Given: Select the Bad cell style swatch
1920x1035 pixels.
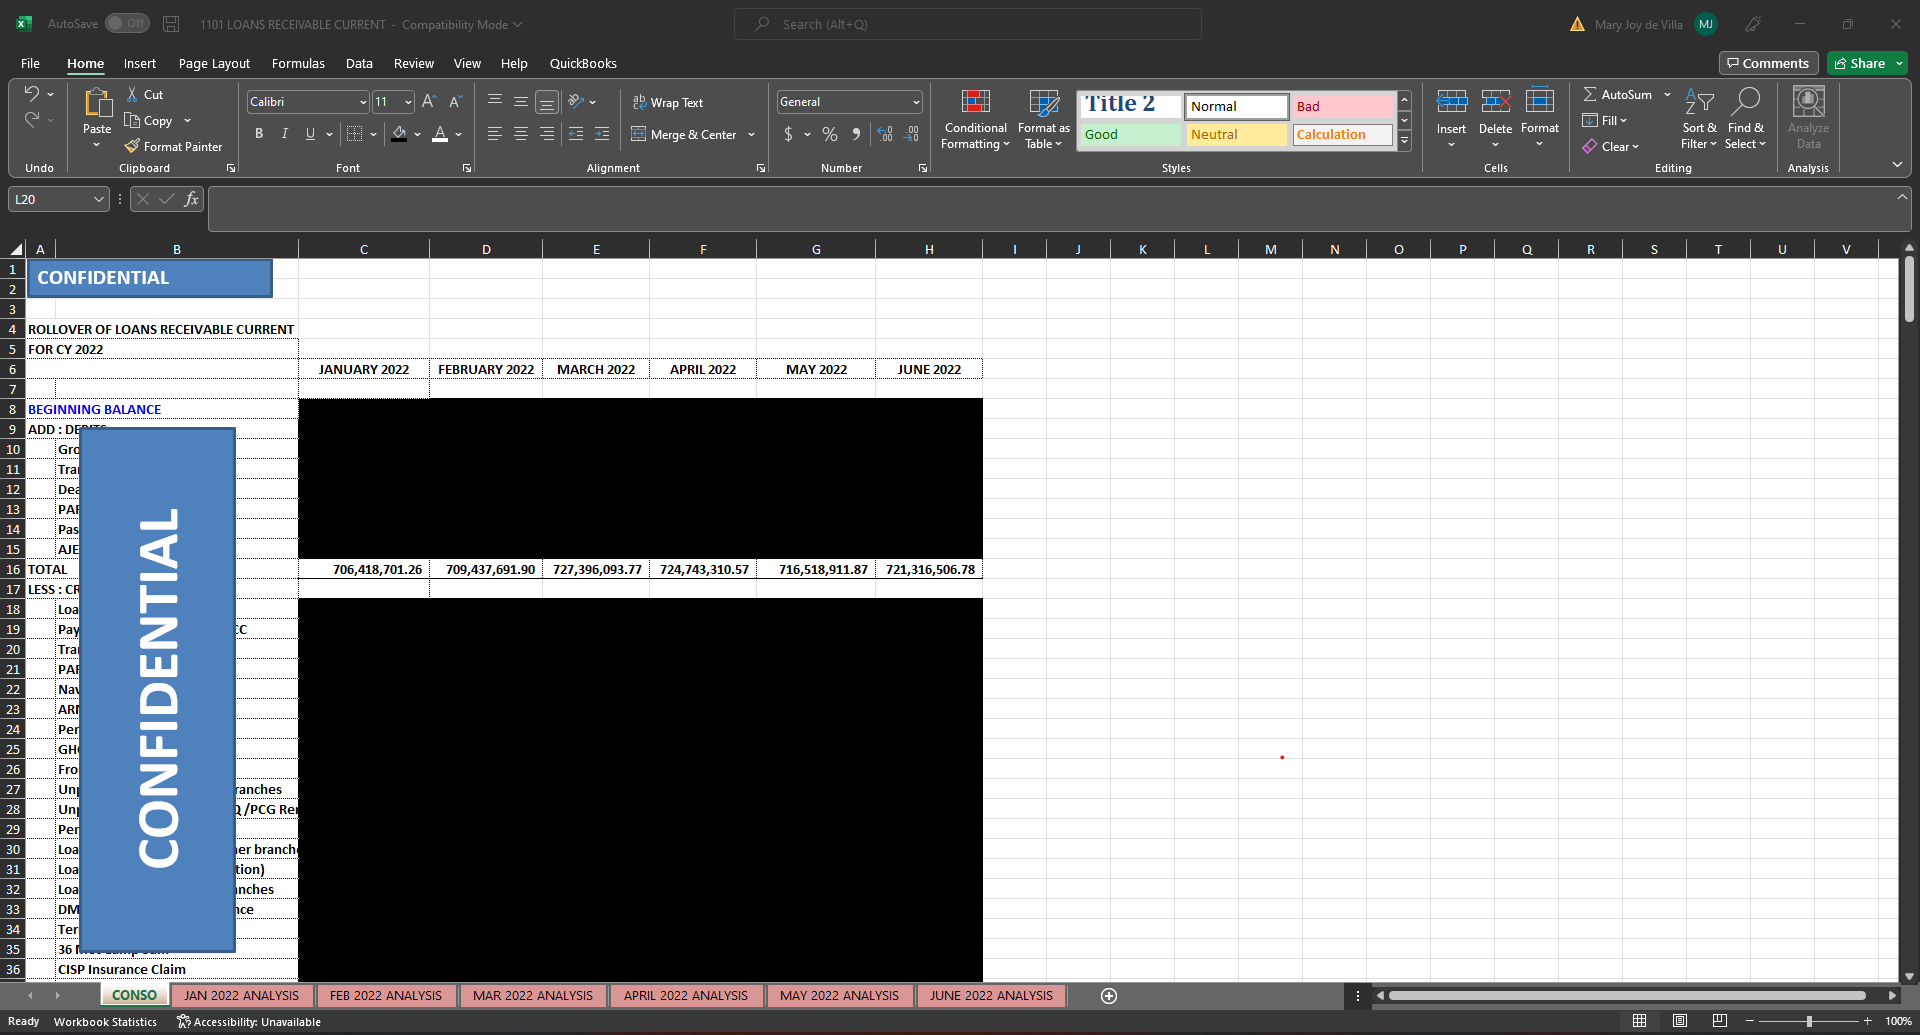Looking at the screenshot, I should 1342,106.
